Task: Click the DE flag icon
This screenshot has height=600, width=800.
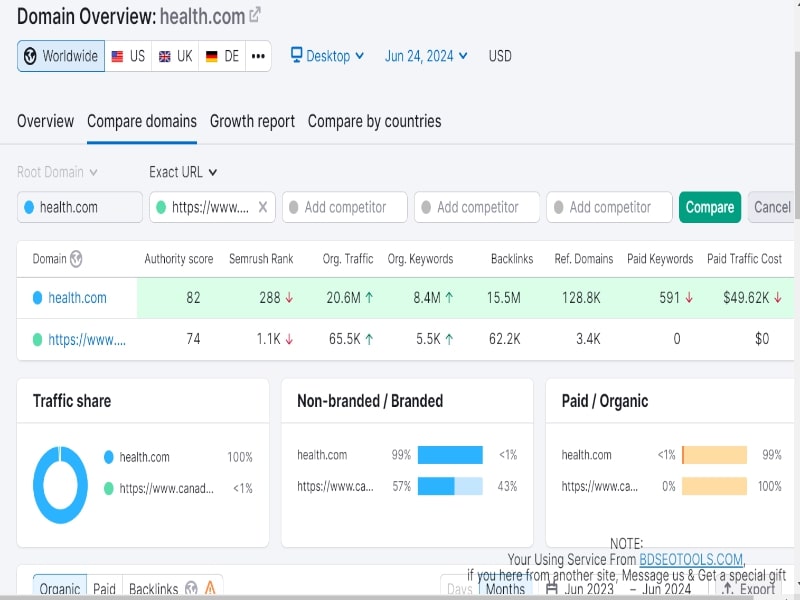Action: click(x=212, y=56)
